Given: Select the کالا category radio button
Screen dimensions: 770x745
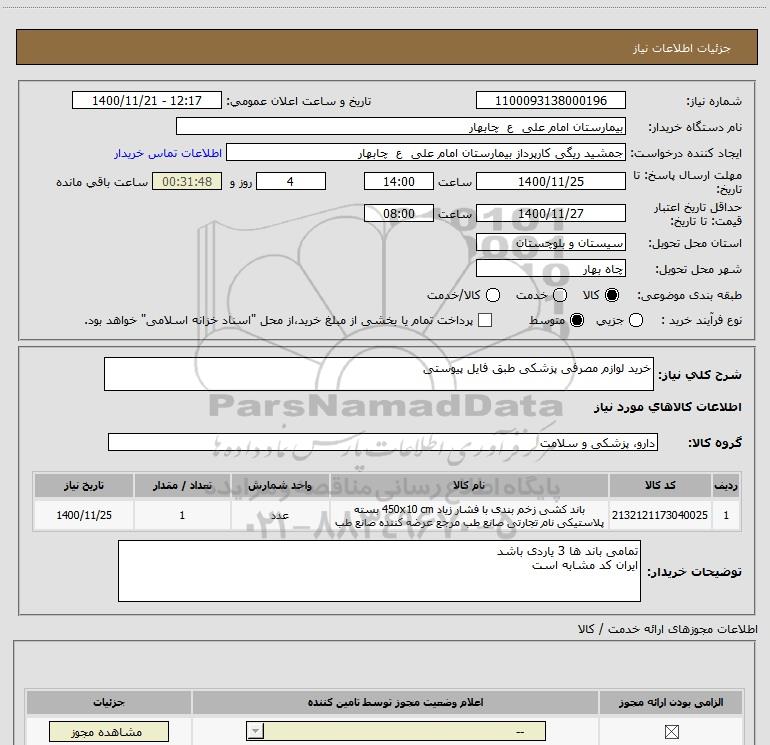Looking at the screenshot, I should (x=612, y=295).
